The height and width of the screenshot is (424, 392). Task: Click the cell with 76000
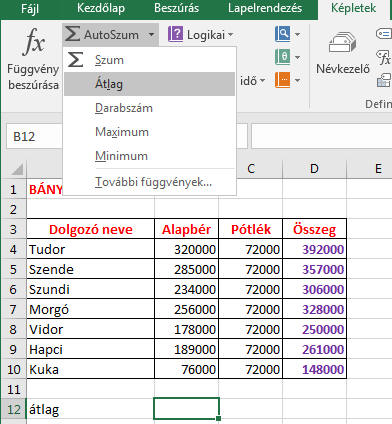pyautogui.click(x=186, y=369)
